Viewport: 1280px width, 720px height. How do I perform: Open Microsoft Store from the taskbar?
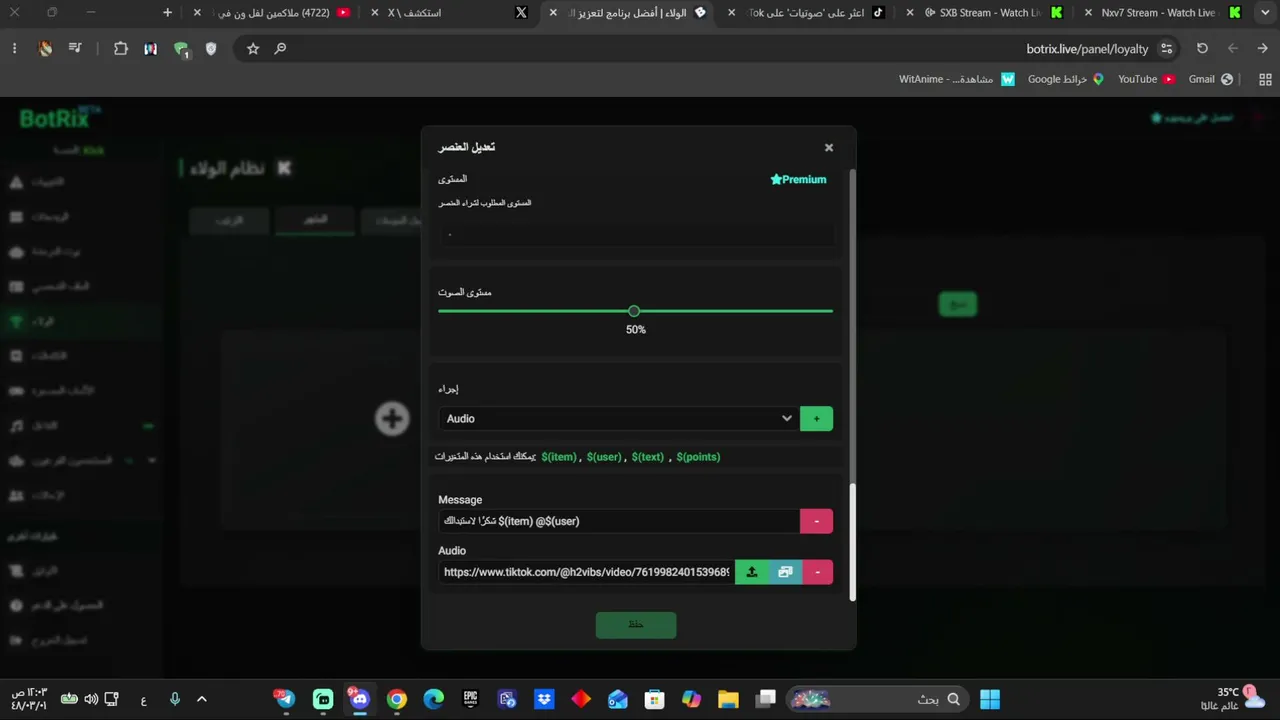(654, 699)
